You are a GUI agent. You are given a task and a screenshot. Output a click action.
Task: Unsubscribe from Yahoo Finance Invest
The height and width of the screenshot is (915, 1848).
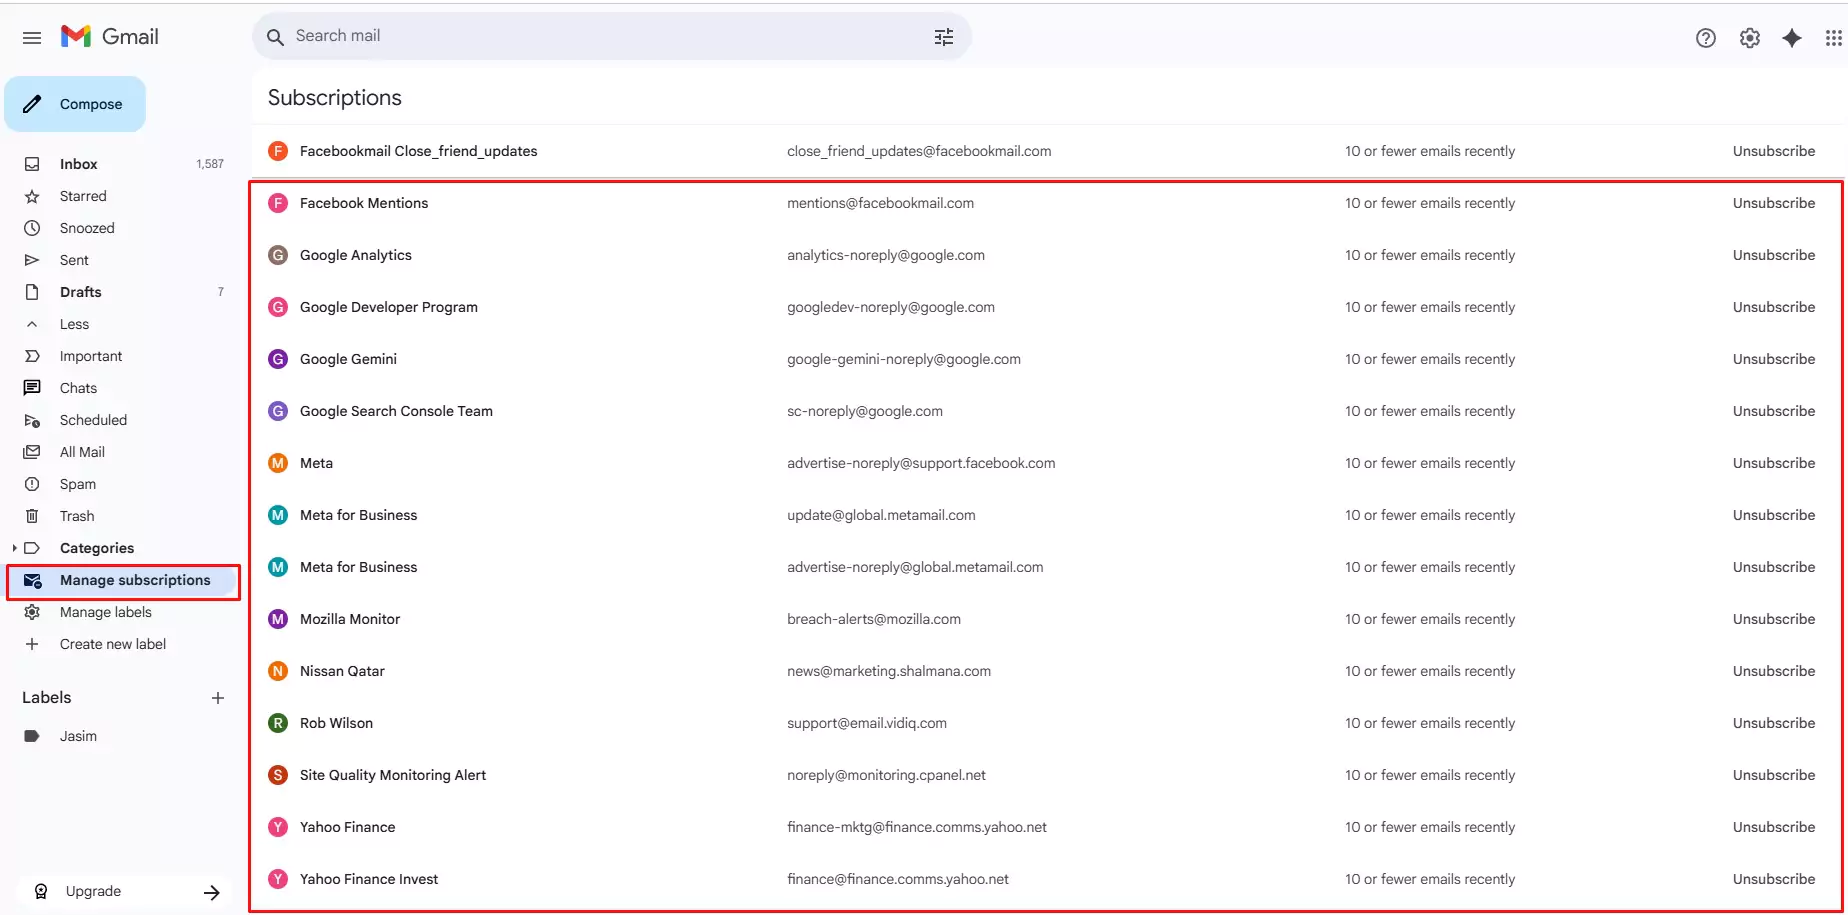(x=1774, y=879)
